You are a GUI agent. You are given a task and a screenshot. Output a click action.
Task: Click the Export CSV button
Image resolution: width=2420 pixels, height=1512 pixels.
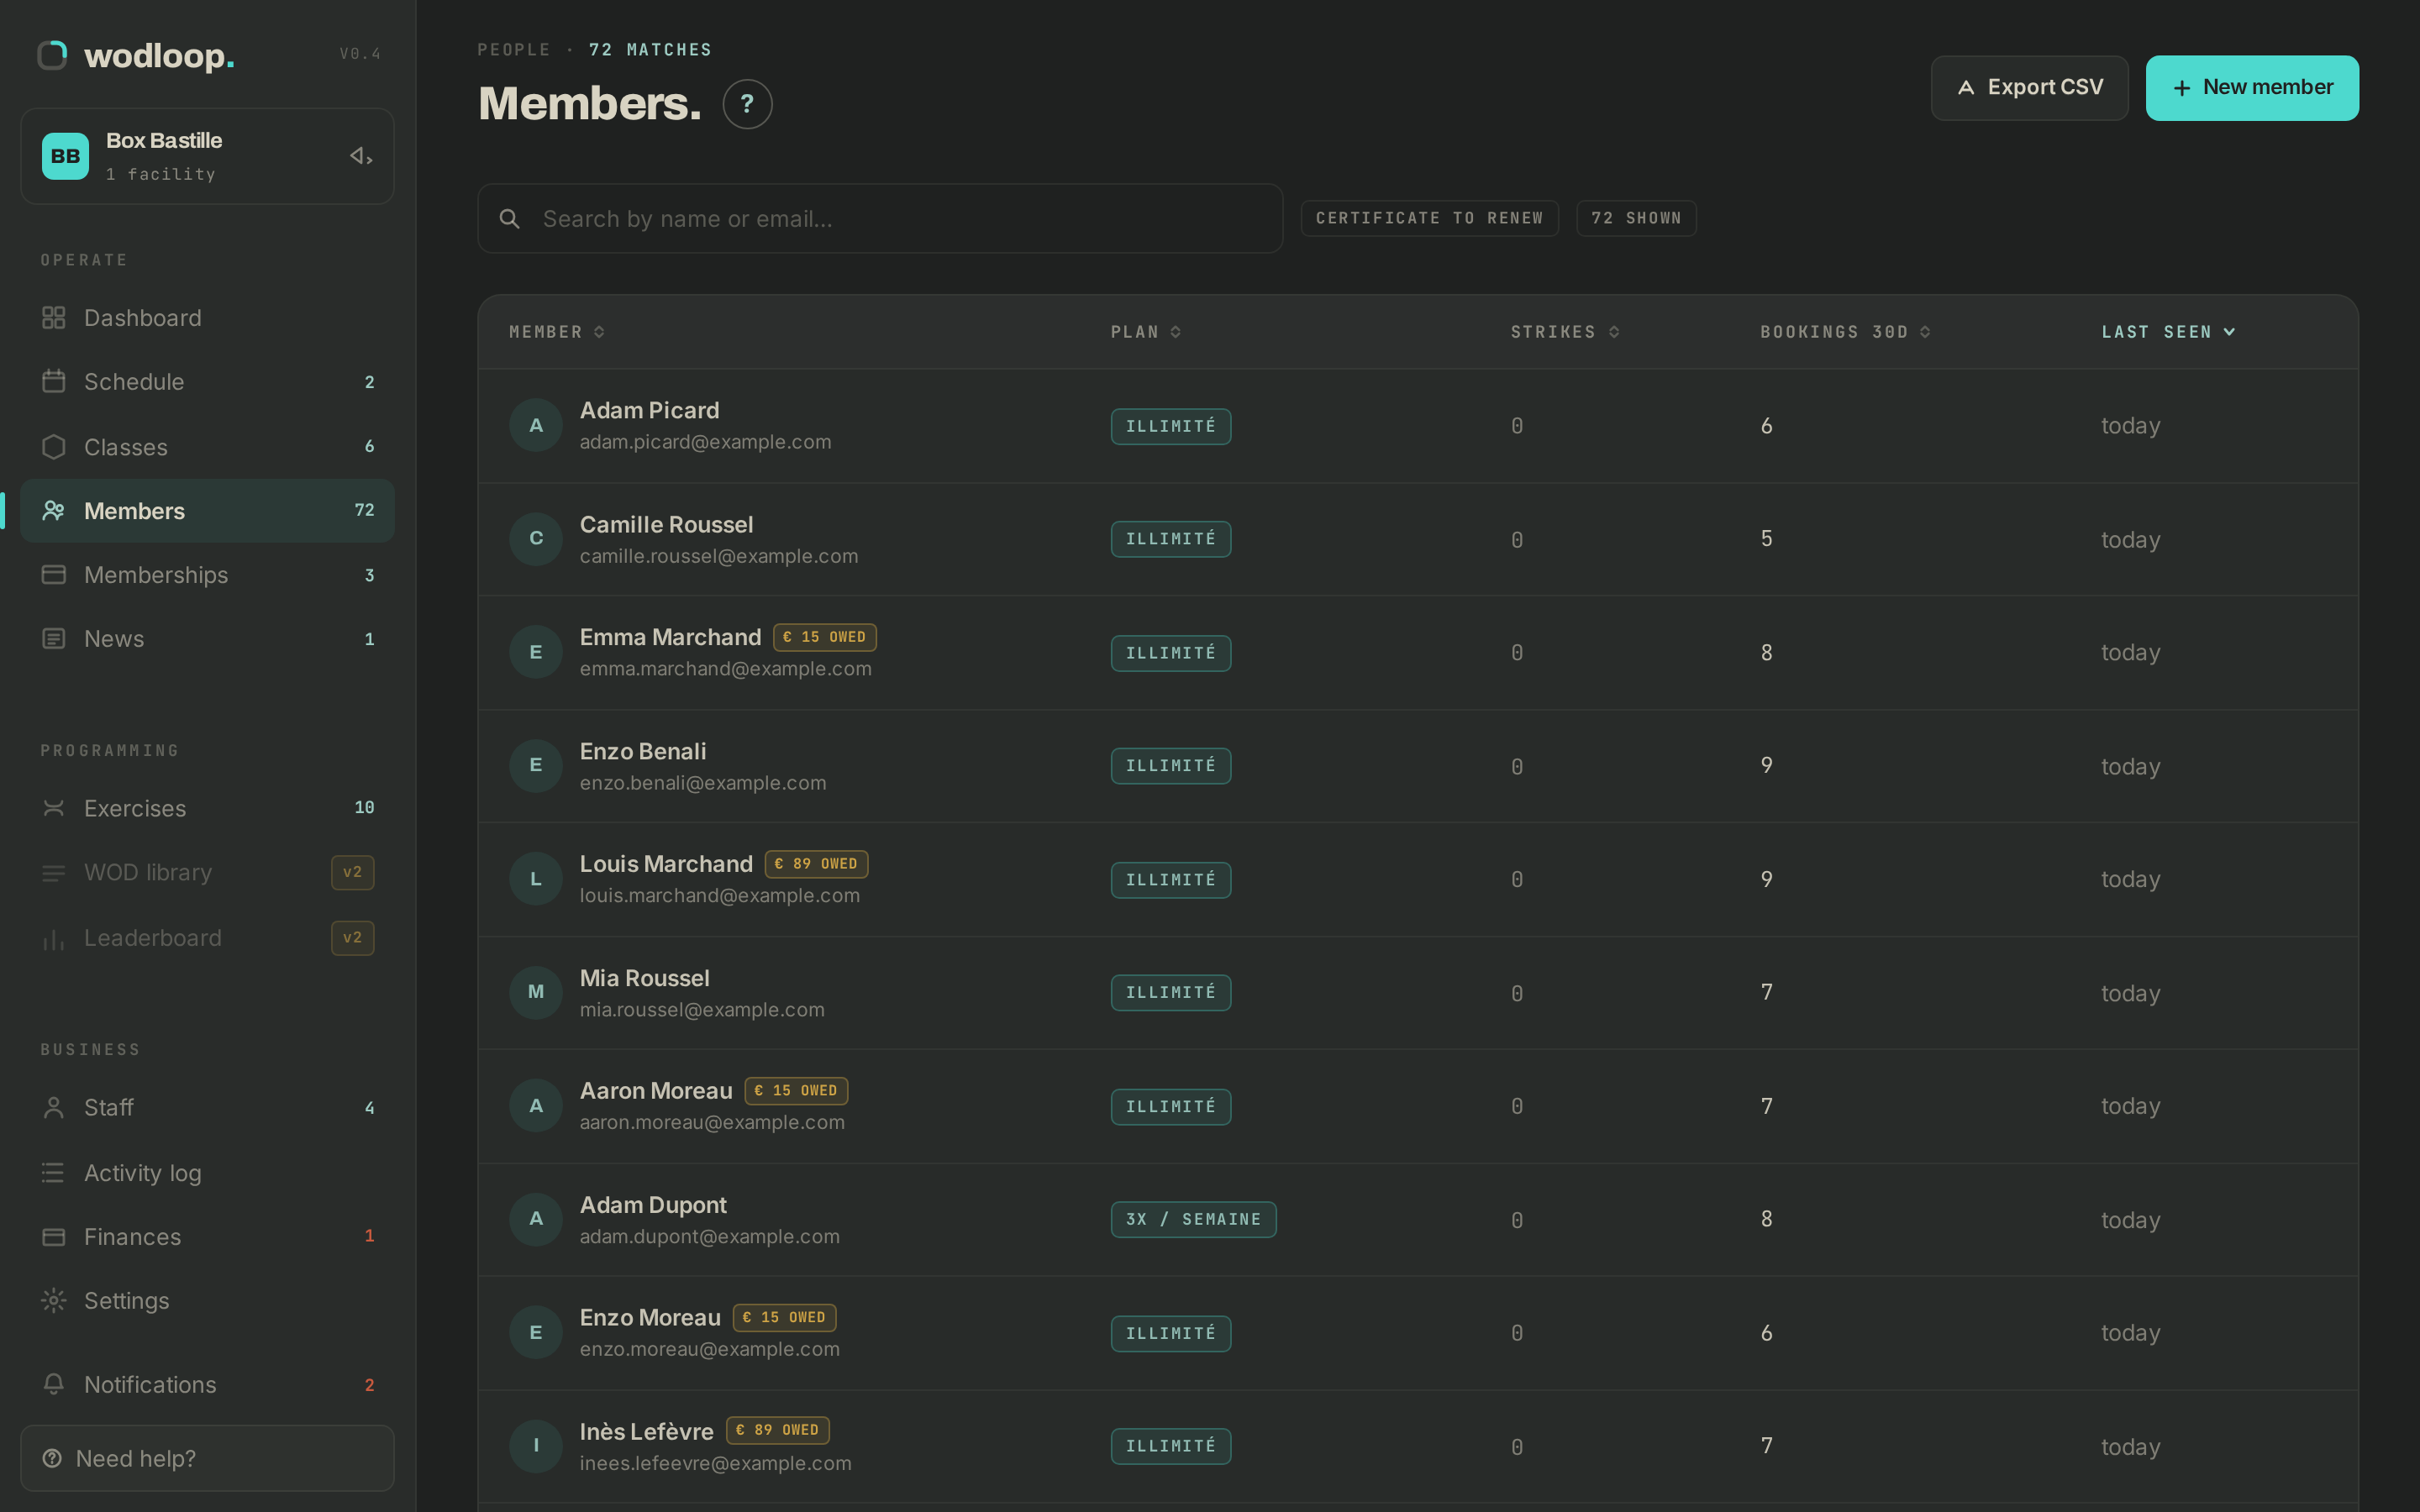pos(2029,88)
